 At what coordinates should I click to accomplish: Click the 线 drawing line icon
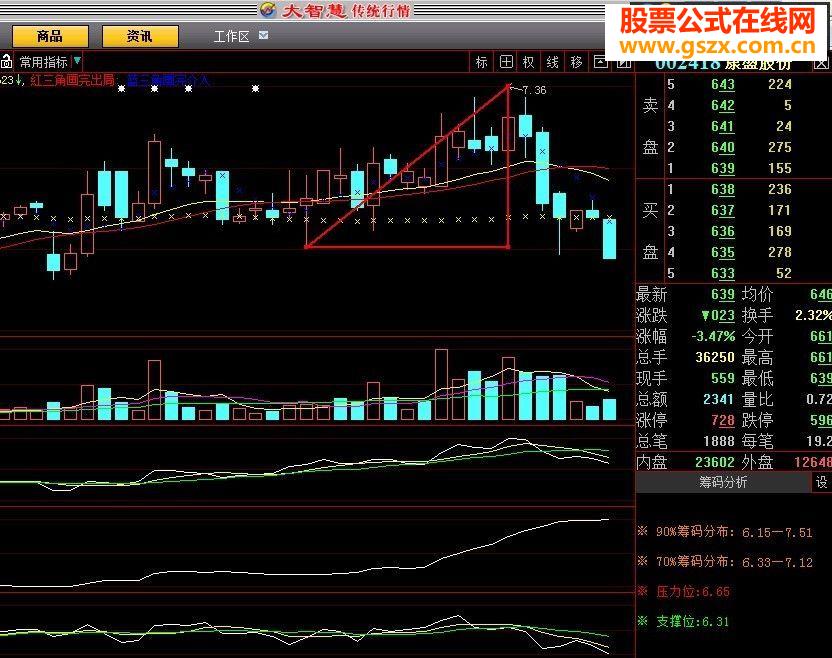(x=552, y=62)
